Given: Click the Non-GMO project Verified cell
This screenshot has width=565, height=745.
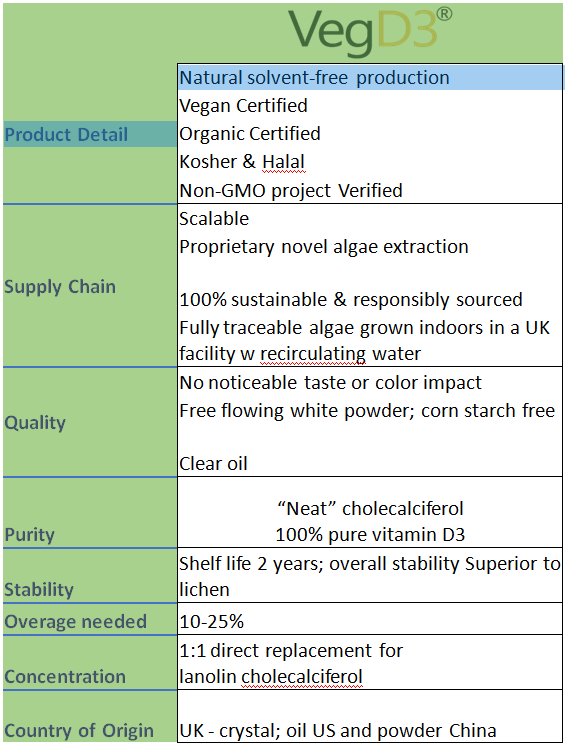Looking at the screenshot, I should click(370, 190).
